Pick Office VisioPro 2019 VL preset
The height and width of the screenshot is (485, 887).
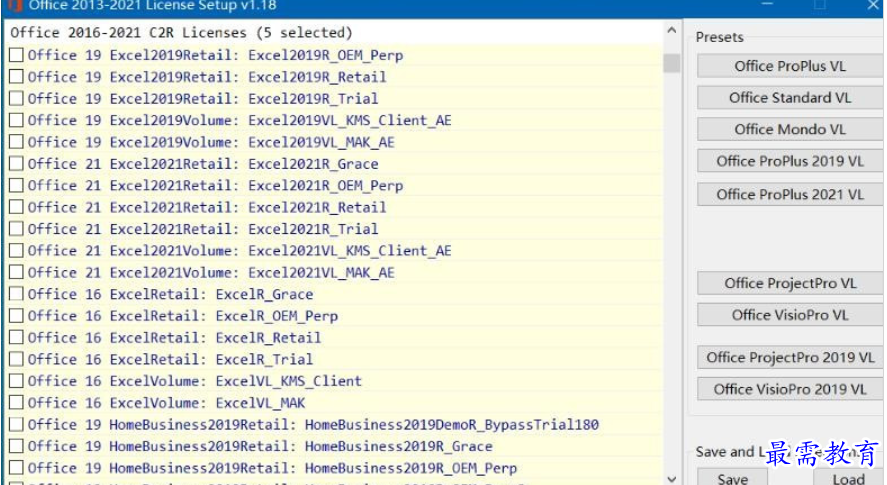pyautogui.click(x=790, y=389)
